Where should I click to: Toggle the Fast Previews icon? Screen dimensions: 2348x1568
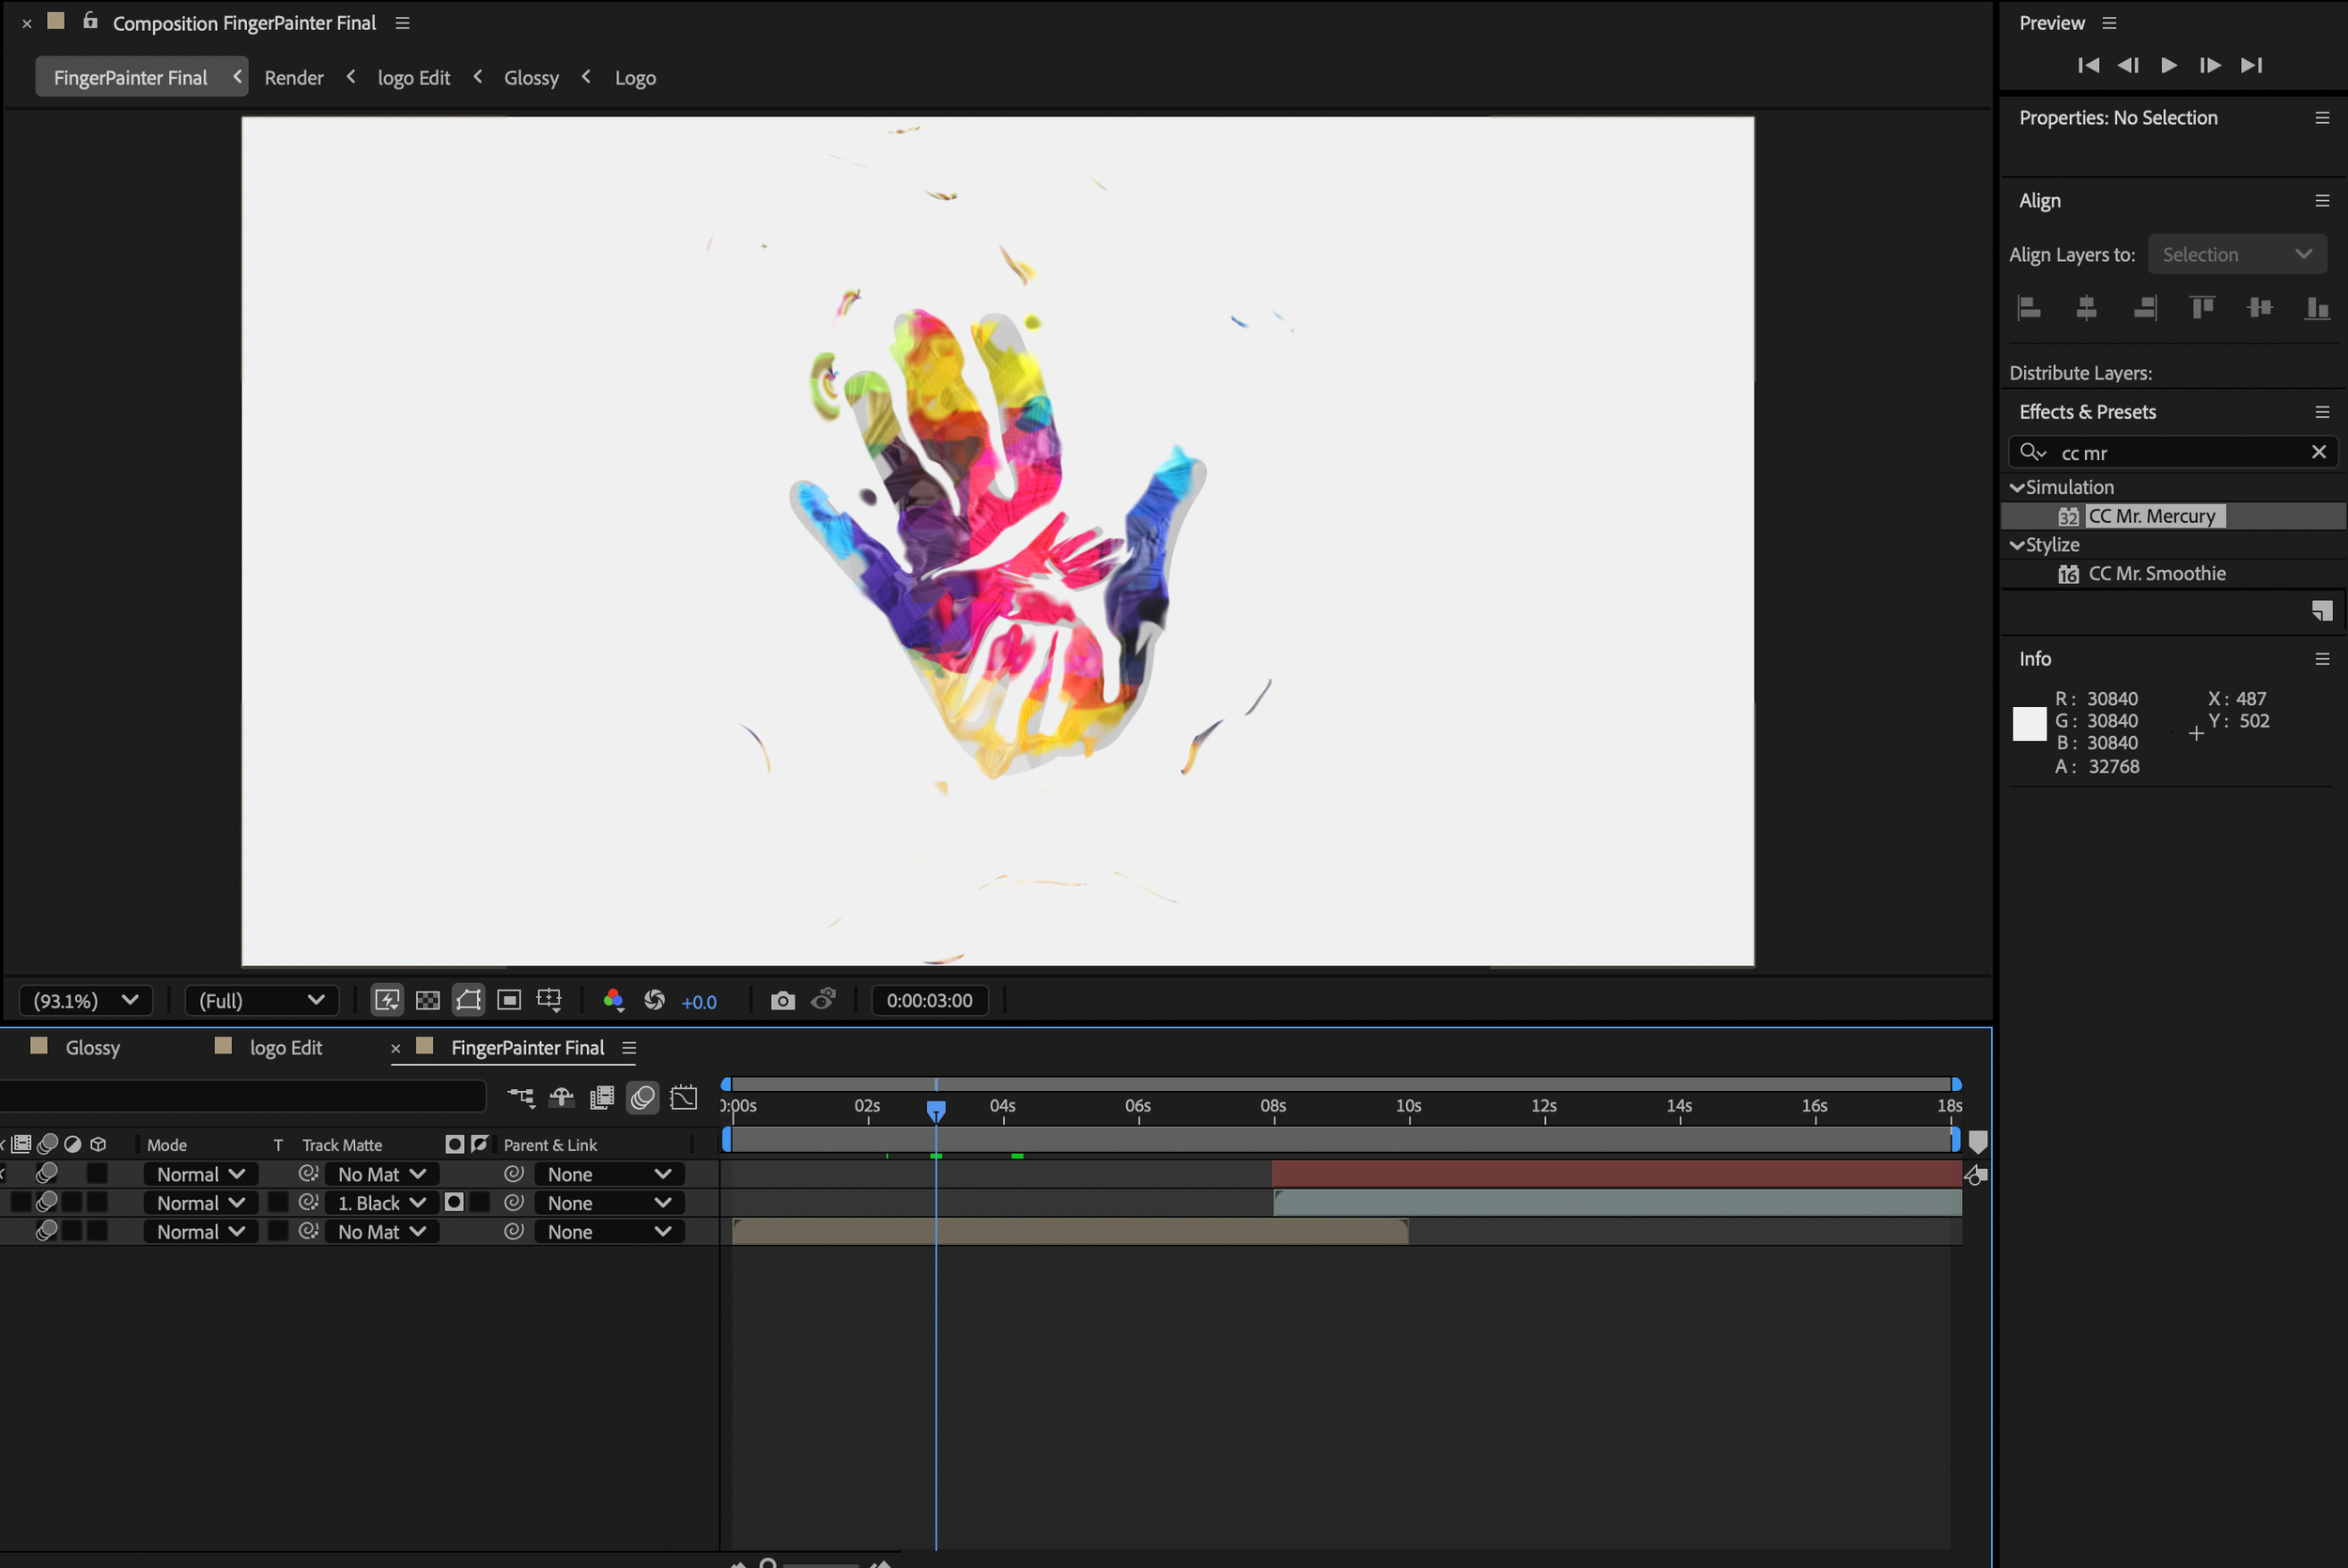[387, 1000]
